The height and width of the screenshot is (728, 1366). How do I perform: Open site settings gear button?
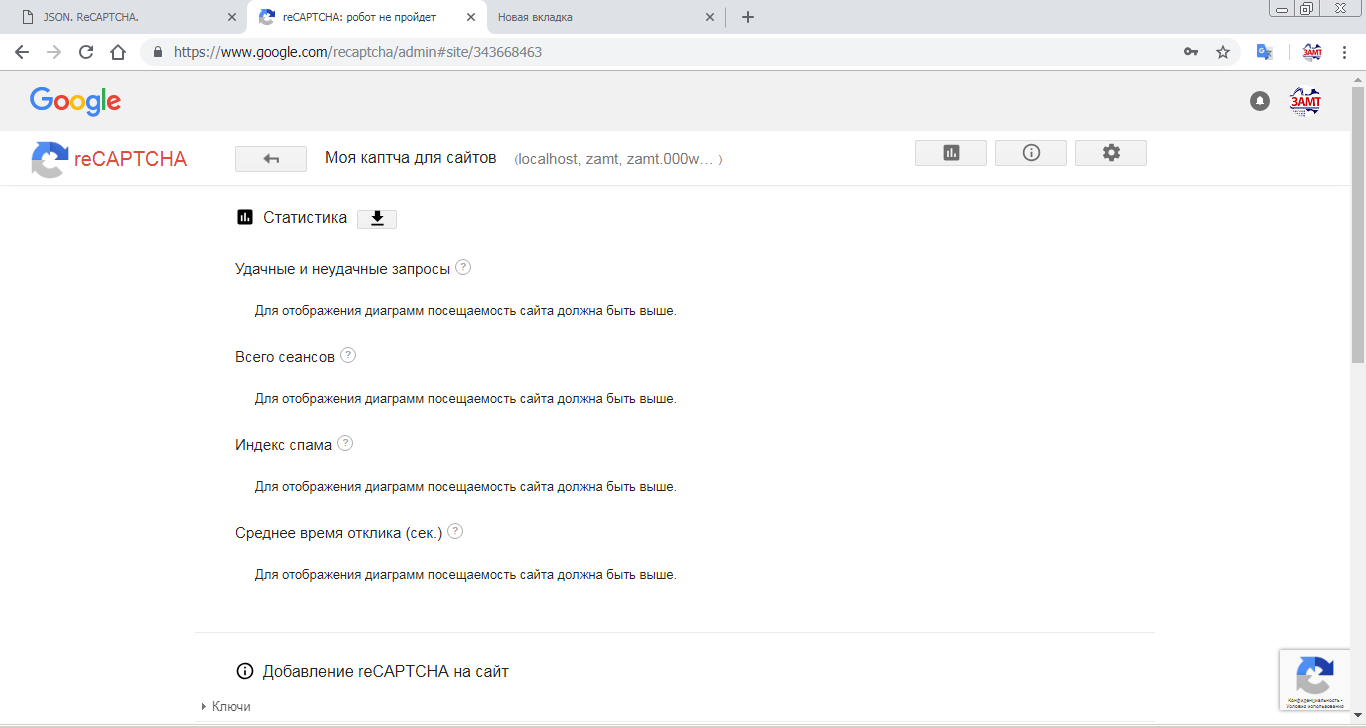[x=1111, y=153]
